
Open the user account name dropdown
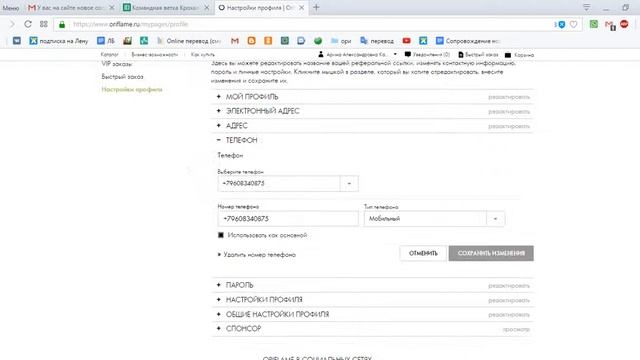tap(357, 54)
